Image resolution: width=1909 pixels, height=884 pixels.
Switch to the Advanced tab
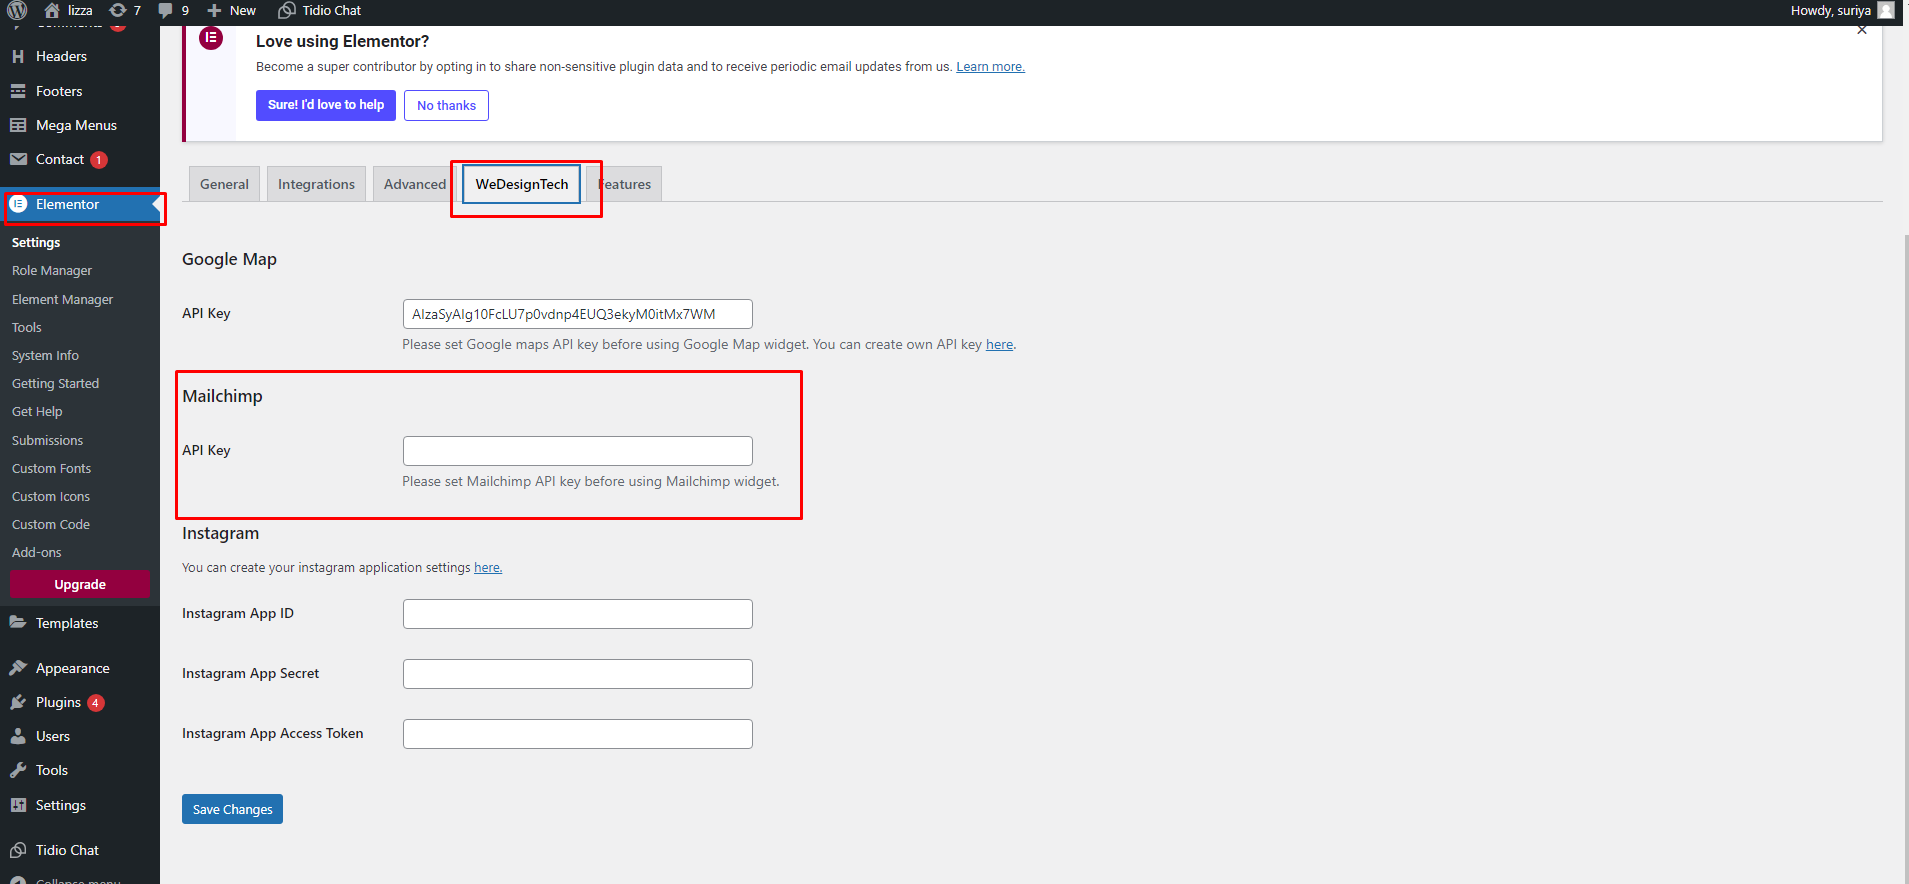pos(415,184)
